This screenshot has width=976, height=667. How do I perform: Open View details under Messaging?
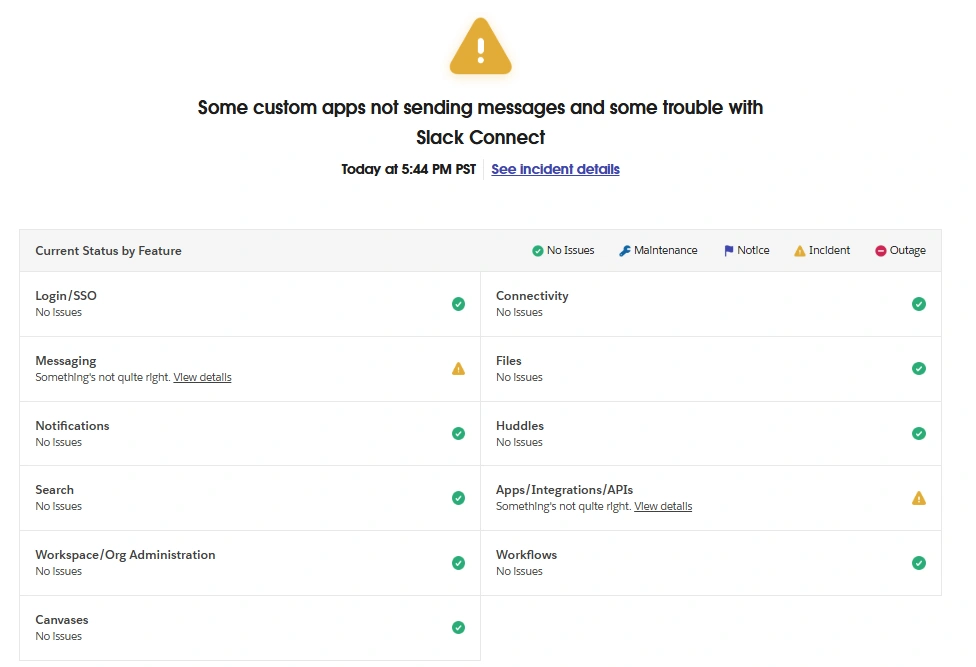[202, 377]
